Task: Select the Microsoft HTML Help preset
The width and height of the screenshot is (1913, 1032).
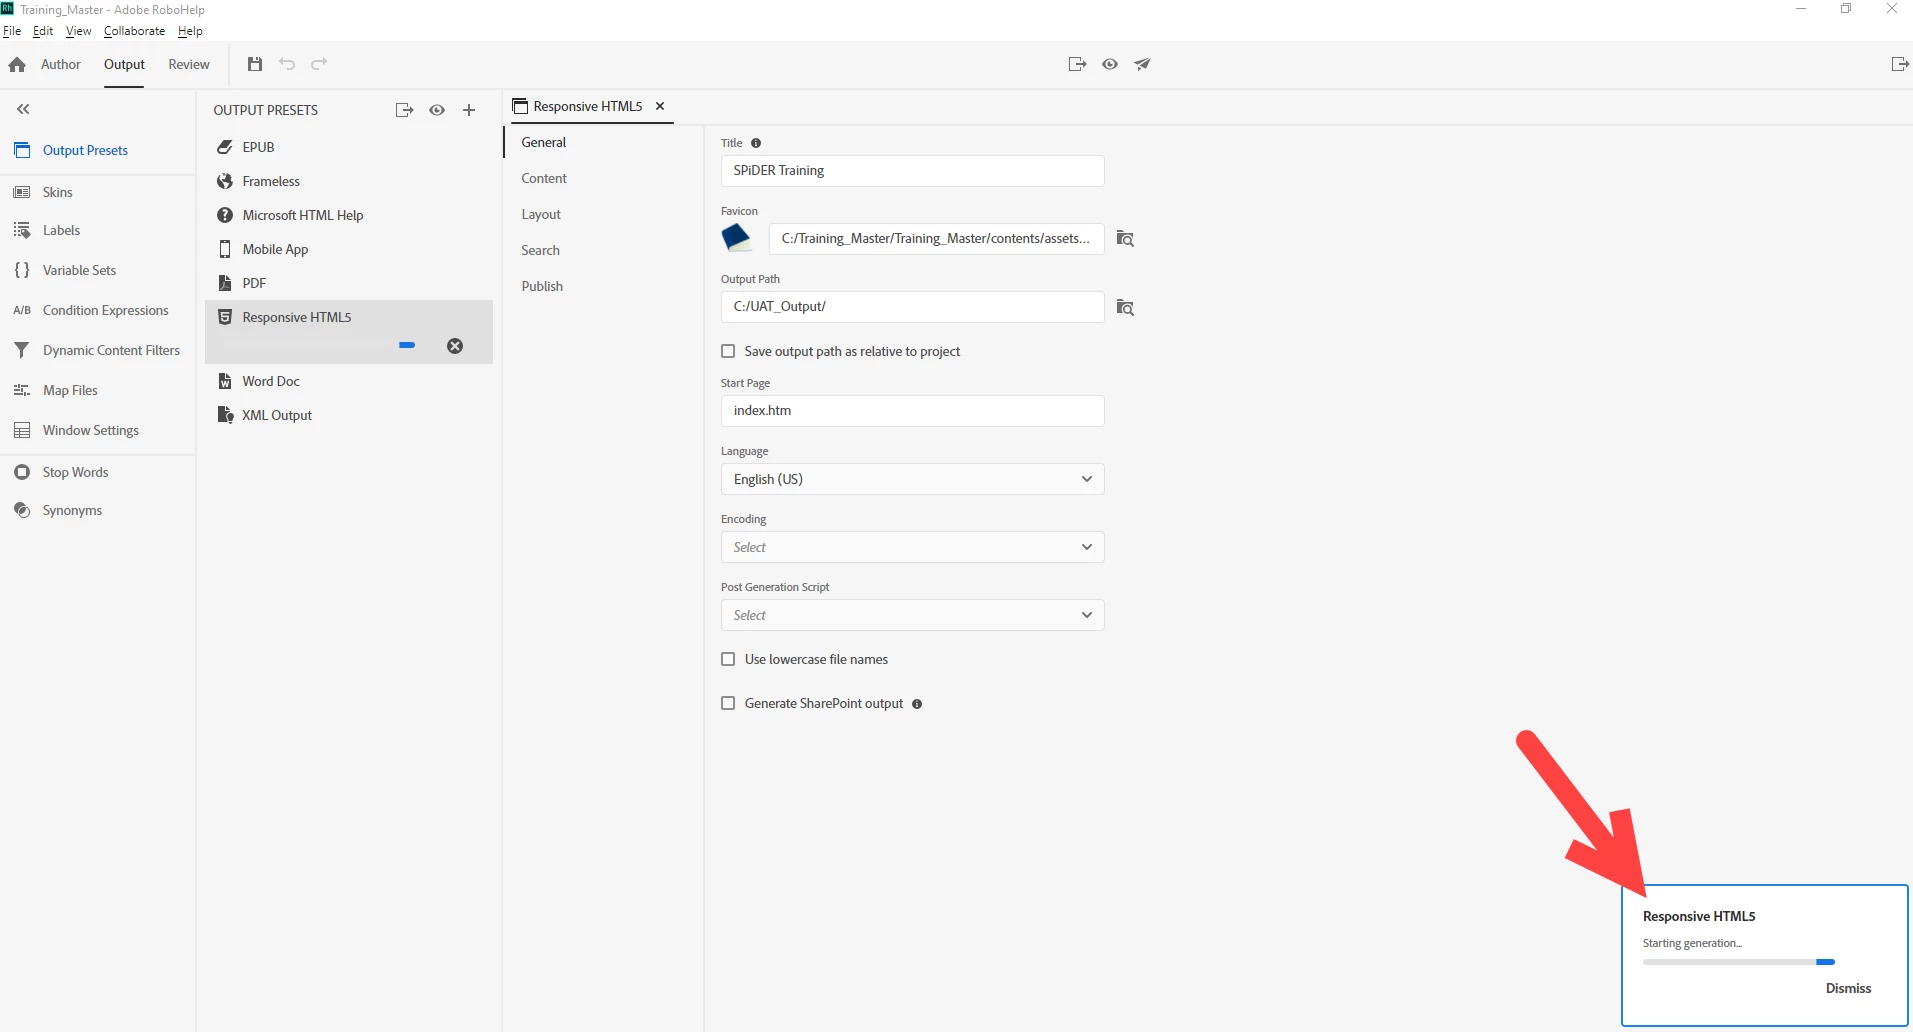Action: [x=349, y=215]
